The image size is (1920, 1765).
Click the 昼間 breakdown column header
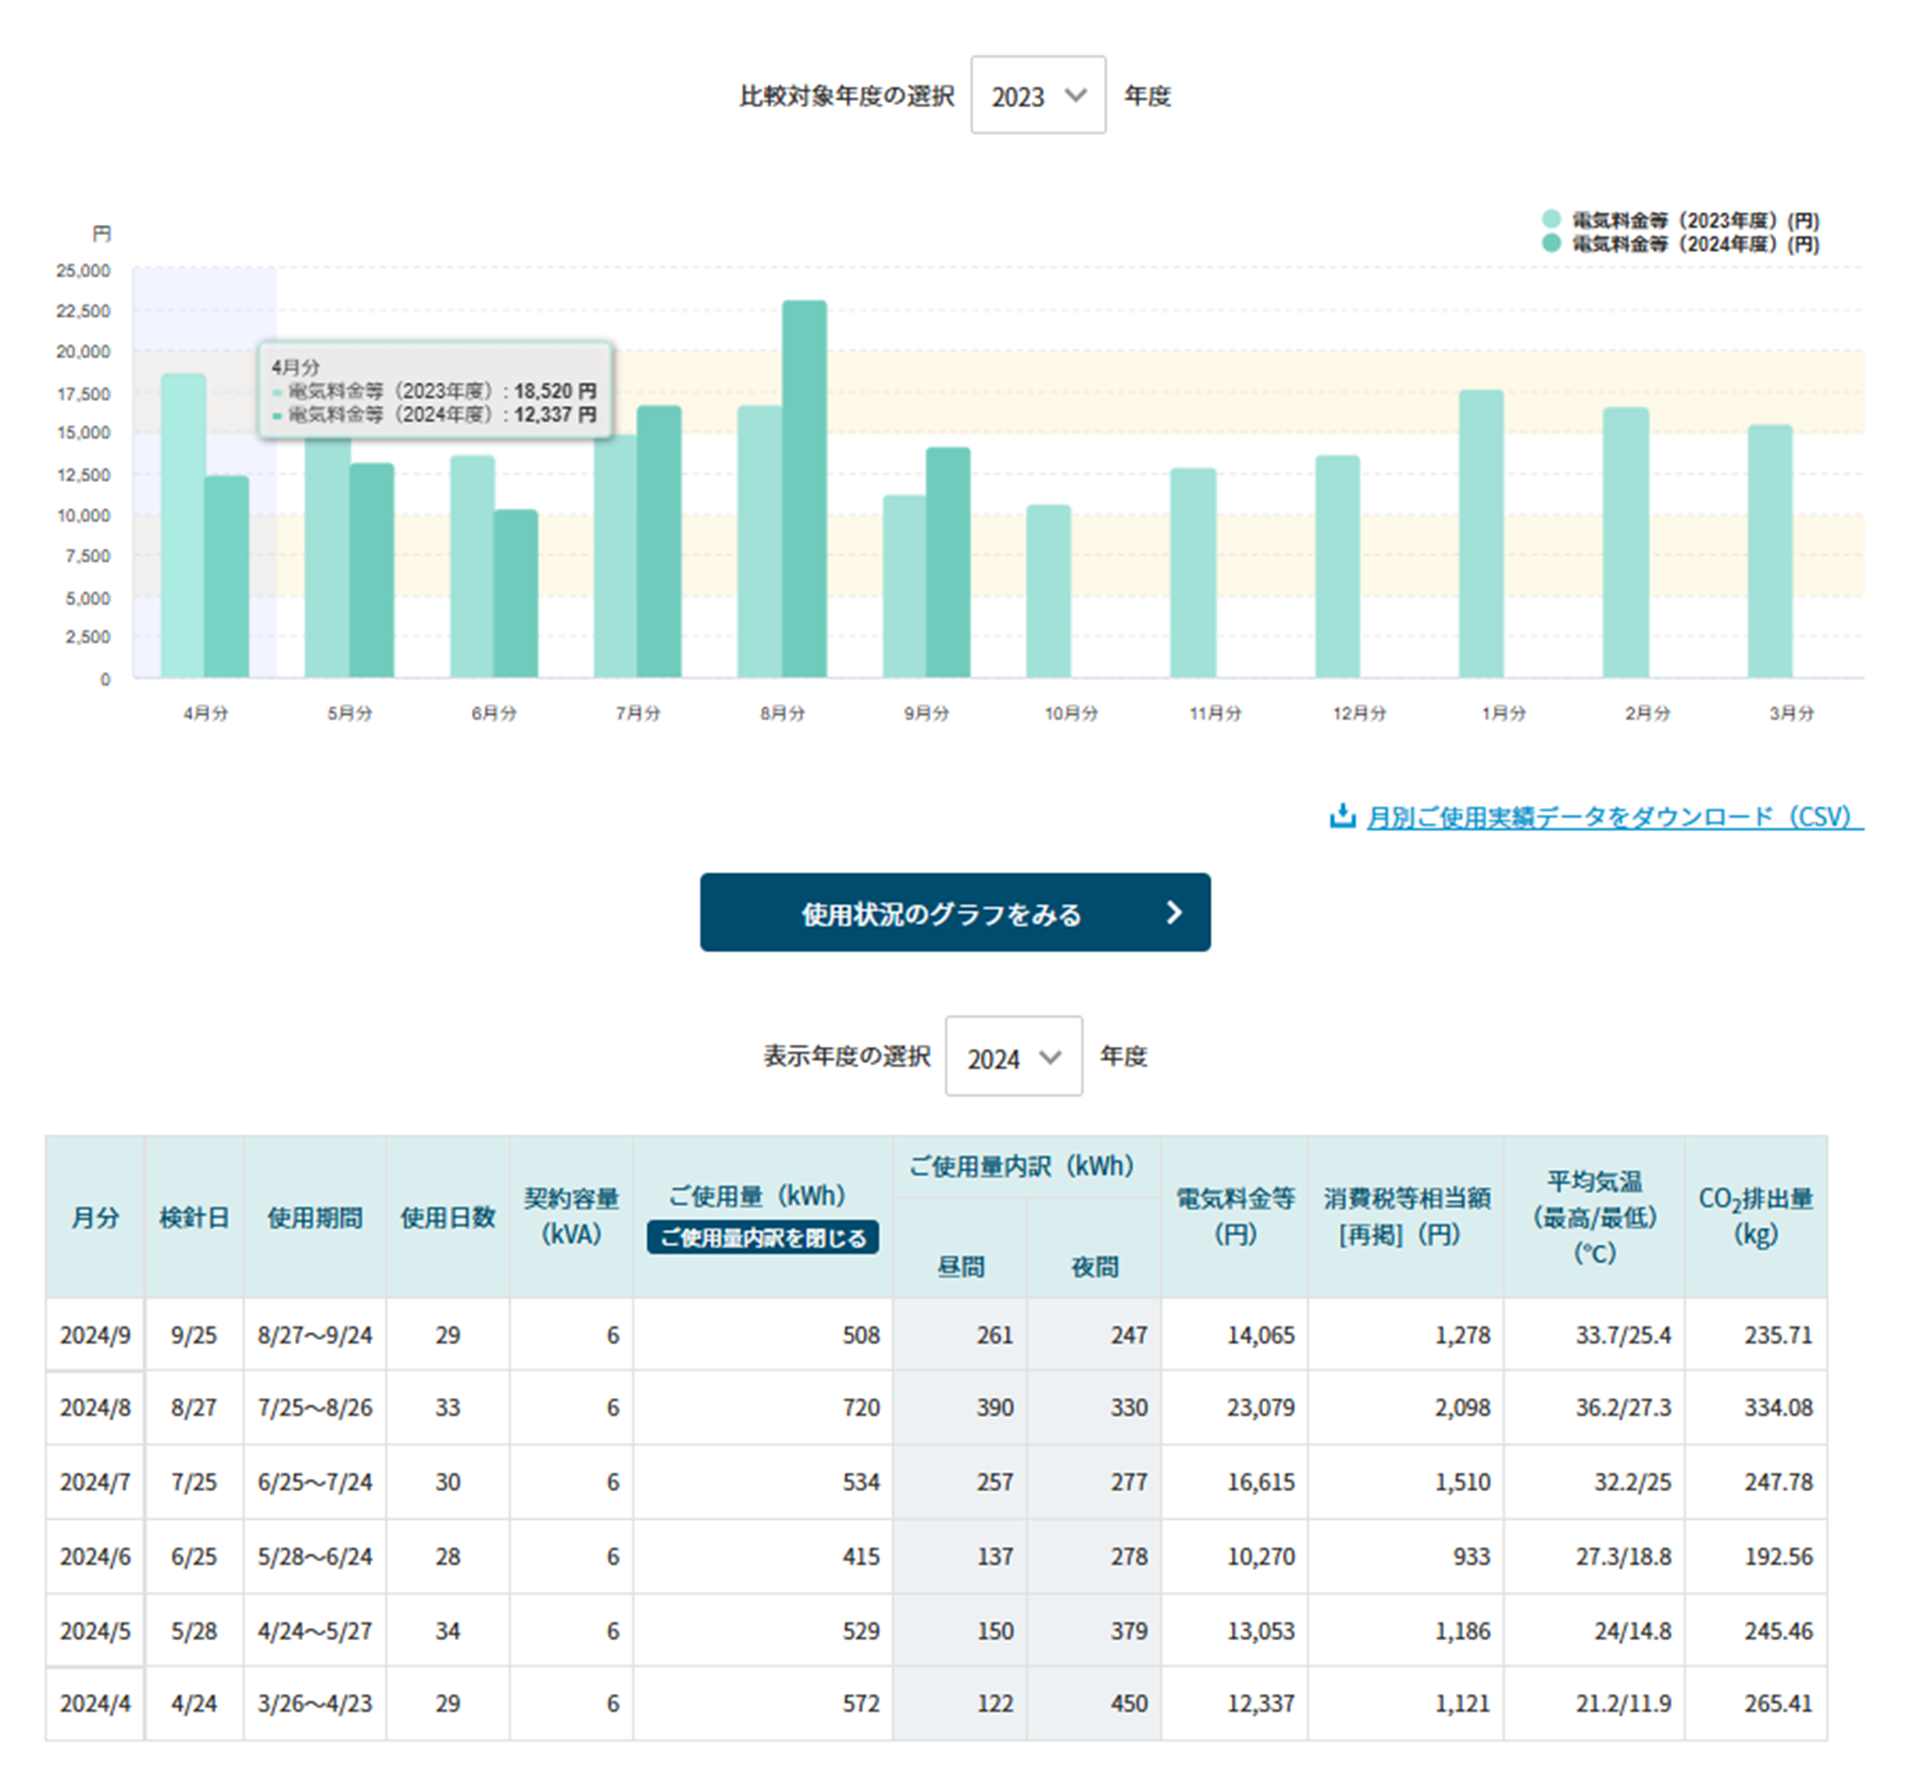click(960, 1266)
